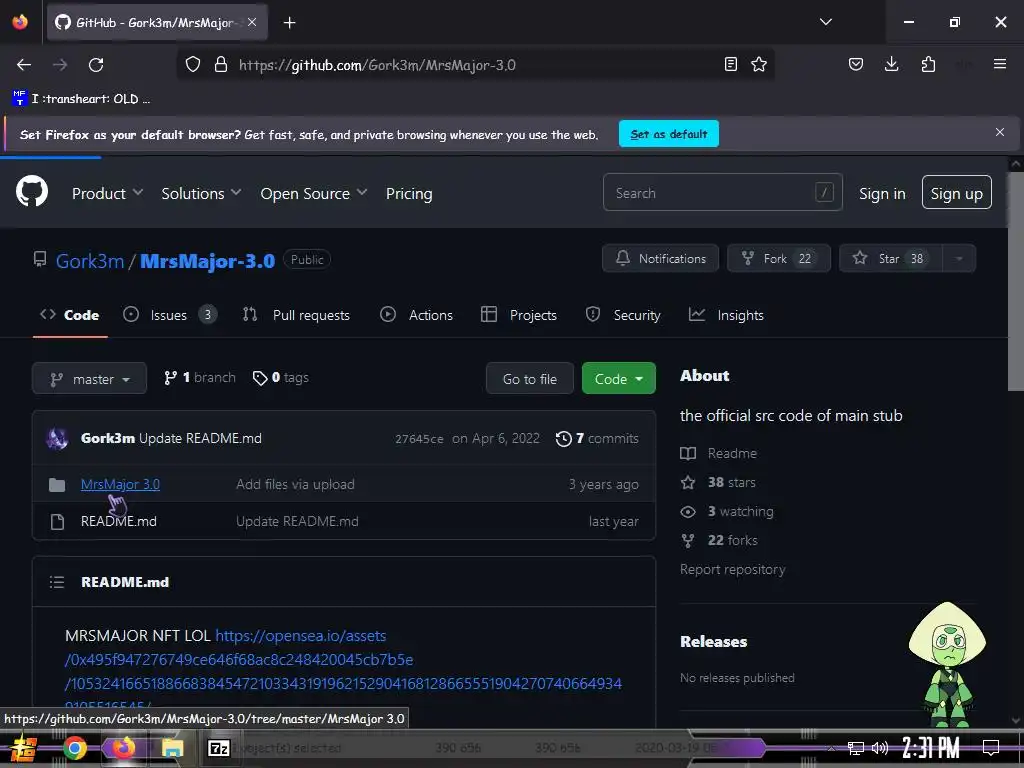
Task: Fork the repository
Action: tap(778, 259)
